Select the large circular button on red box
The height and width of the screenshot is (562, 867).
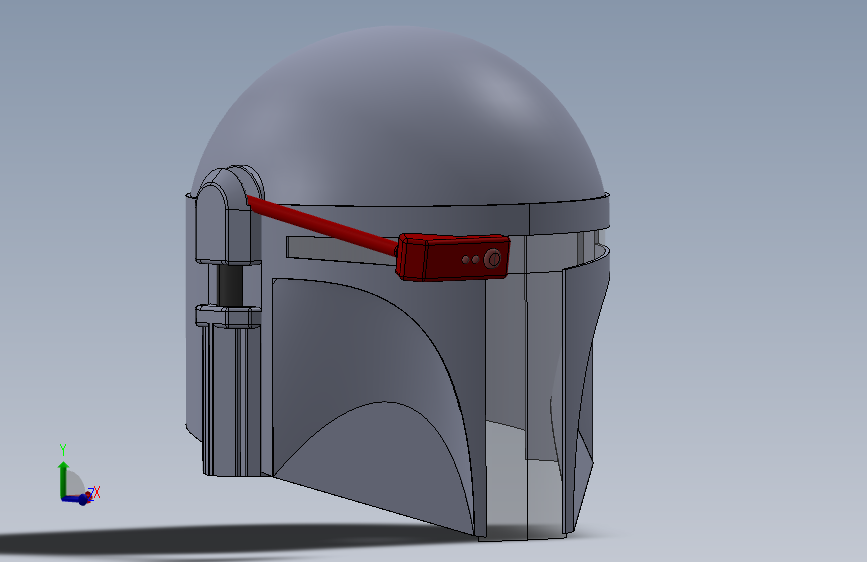point(493,258)
